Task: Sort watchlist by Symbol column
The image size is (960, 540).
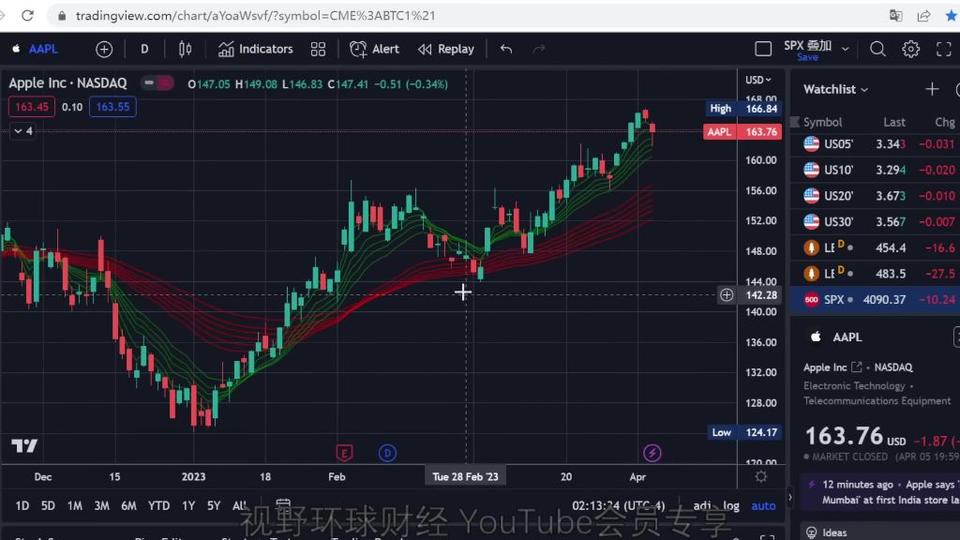Action: coord(822,122)
